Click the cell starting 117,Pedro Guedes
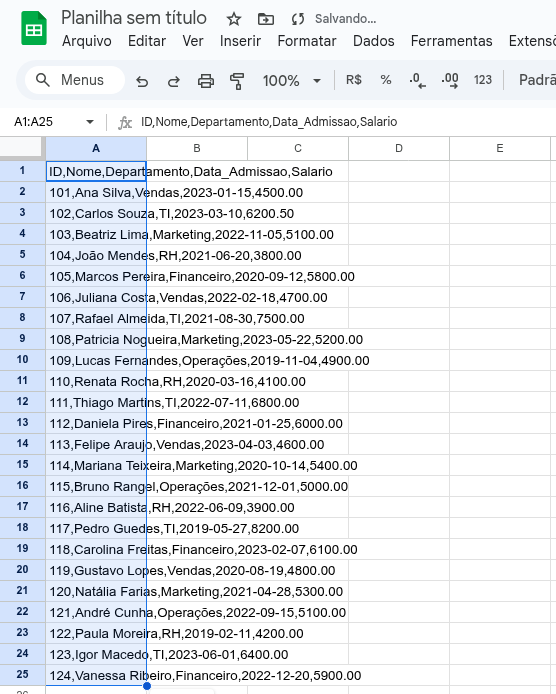Image resolution: width=556 pixels, height=694 pixels. 96,528
